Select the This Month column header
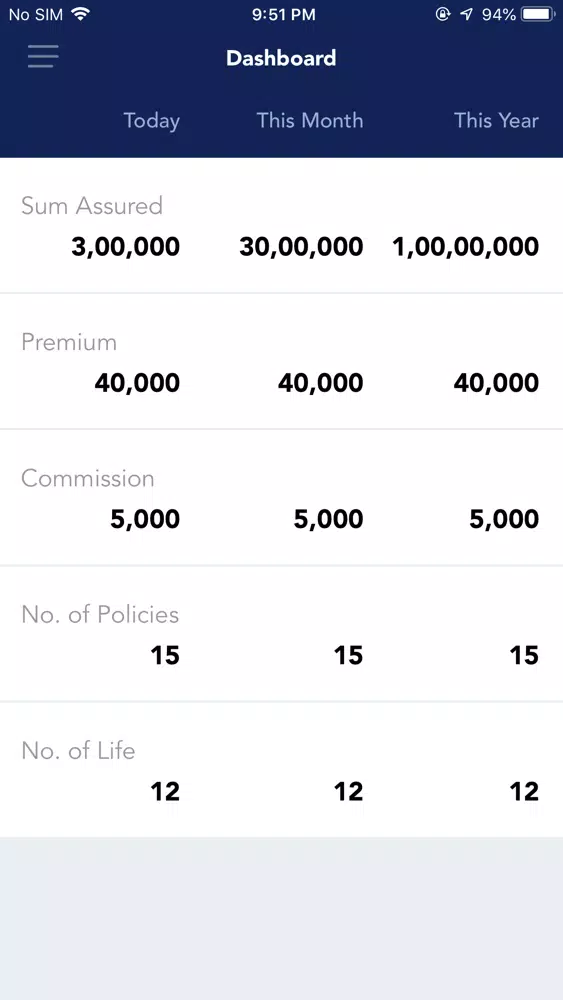 (x=310, y=120)
